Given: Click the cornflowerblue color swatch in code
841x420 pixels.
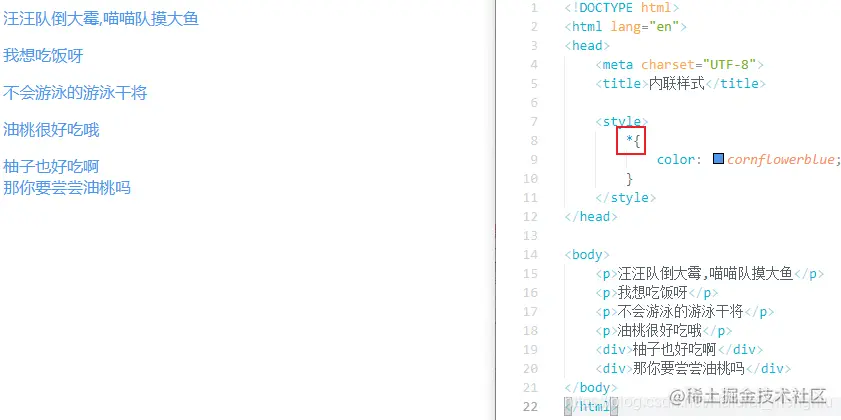Looking at the screenshot, I should (x=719, y=159).
